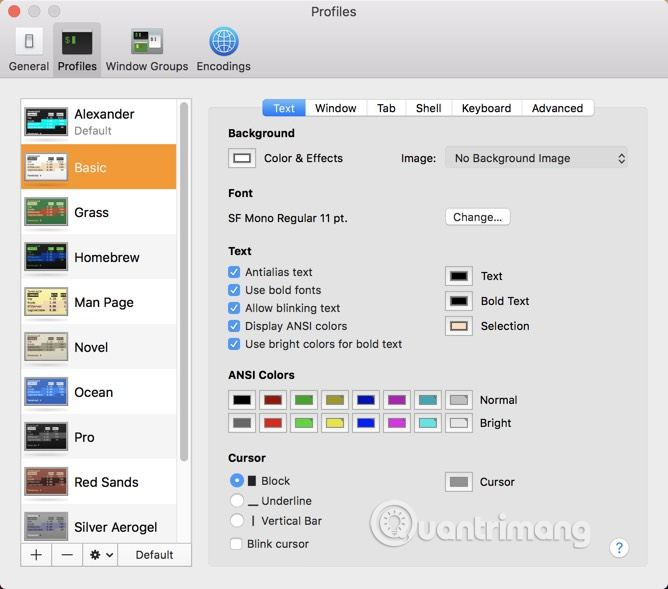Switch to the Keyboard tab
The width and height of the screenshot is (668, 589).
pos(486,108)
